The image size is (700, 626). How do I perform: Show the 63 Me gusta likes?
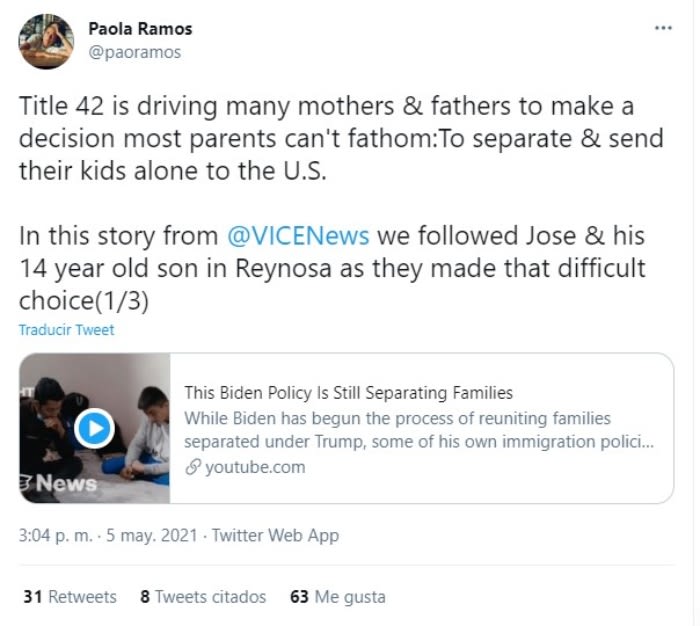point(337,597)
